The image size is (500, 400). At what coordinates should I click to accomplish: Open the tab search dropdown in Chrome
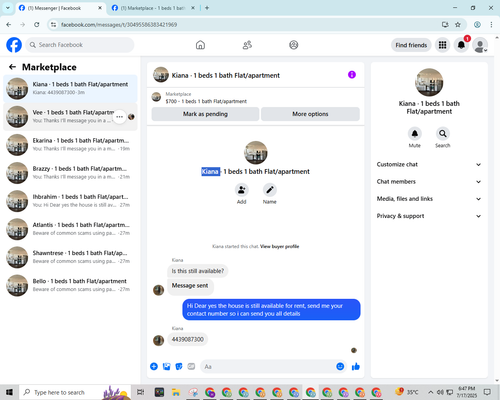(x=8, y=8)
